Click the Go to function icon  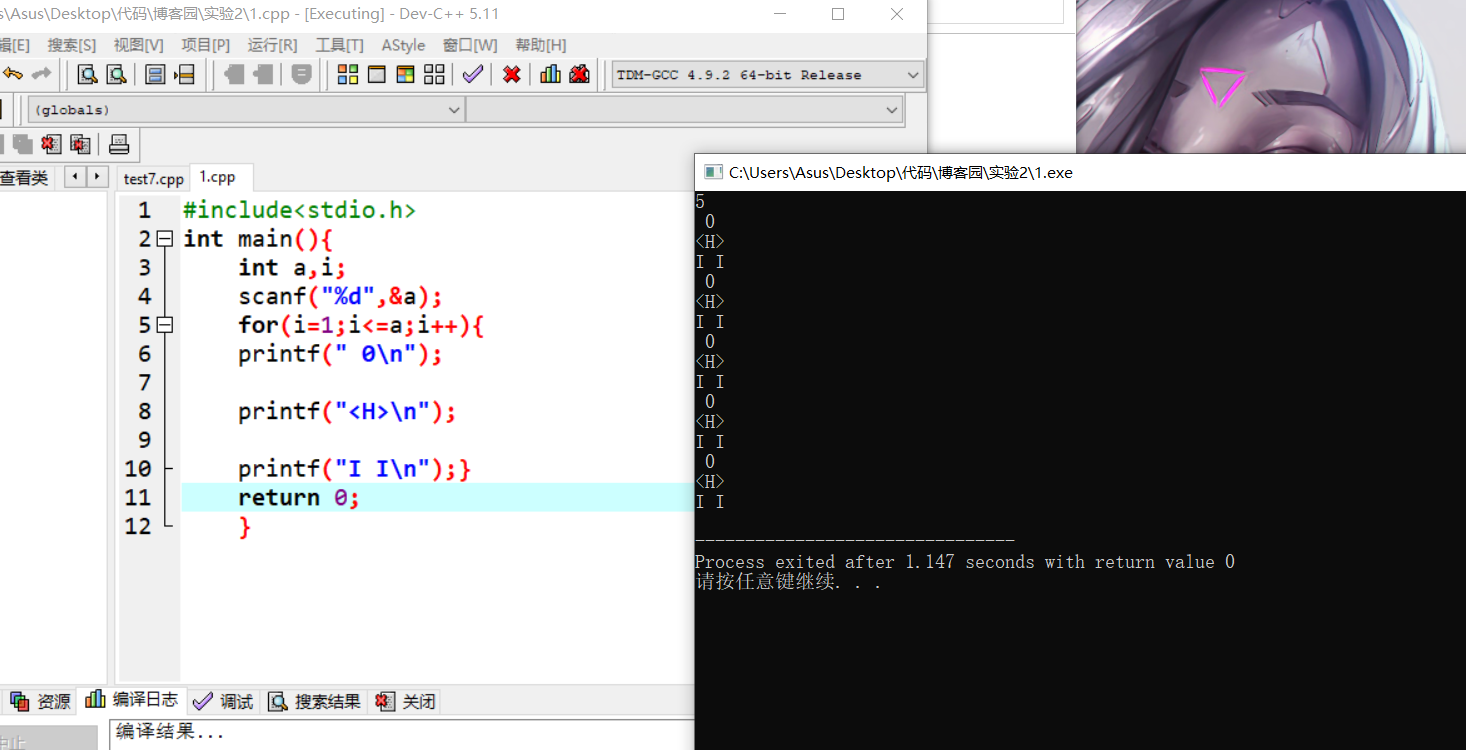click(x=155, y=74)
